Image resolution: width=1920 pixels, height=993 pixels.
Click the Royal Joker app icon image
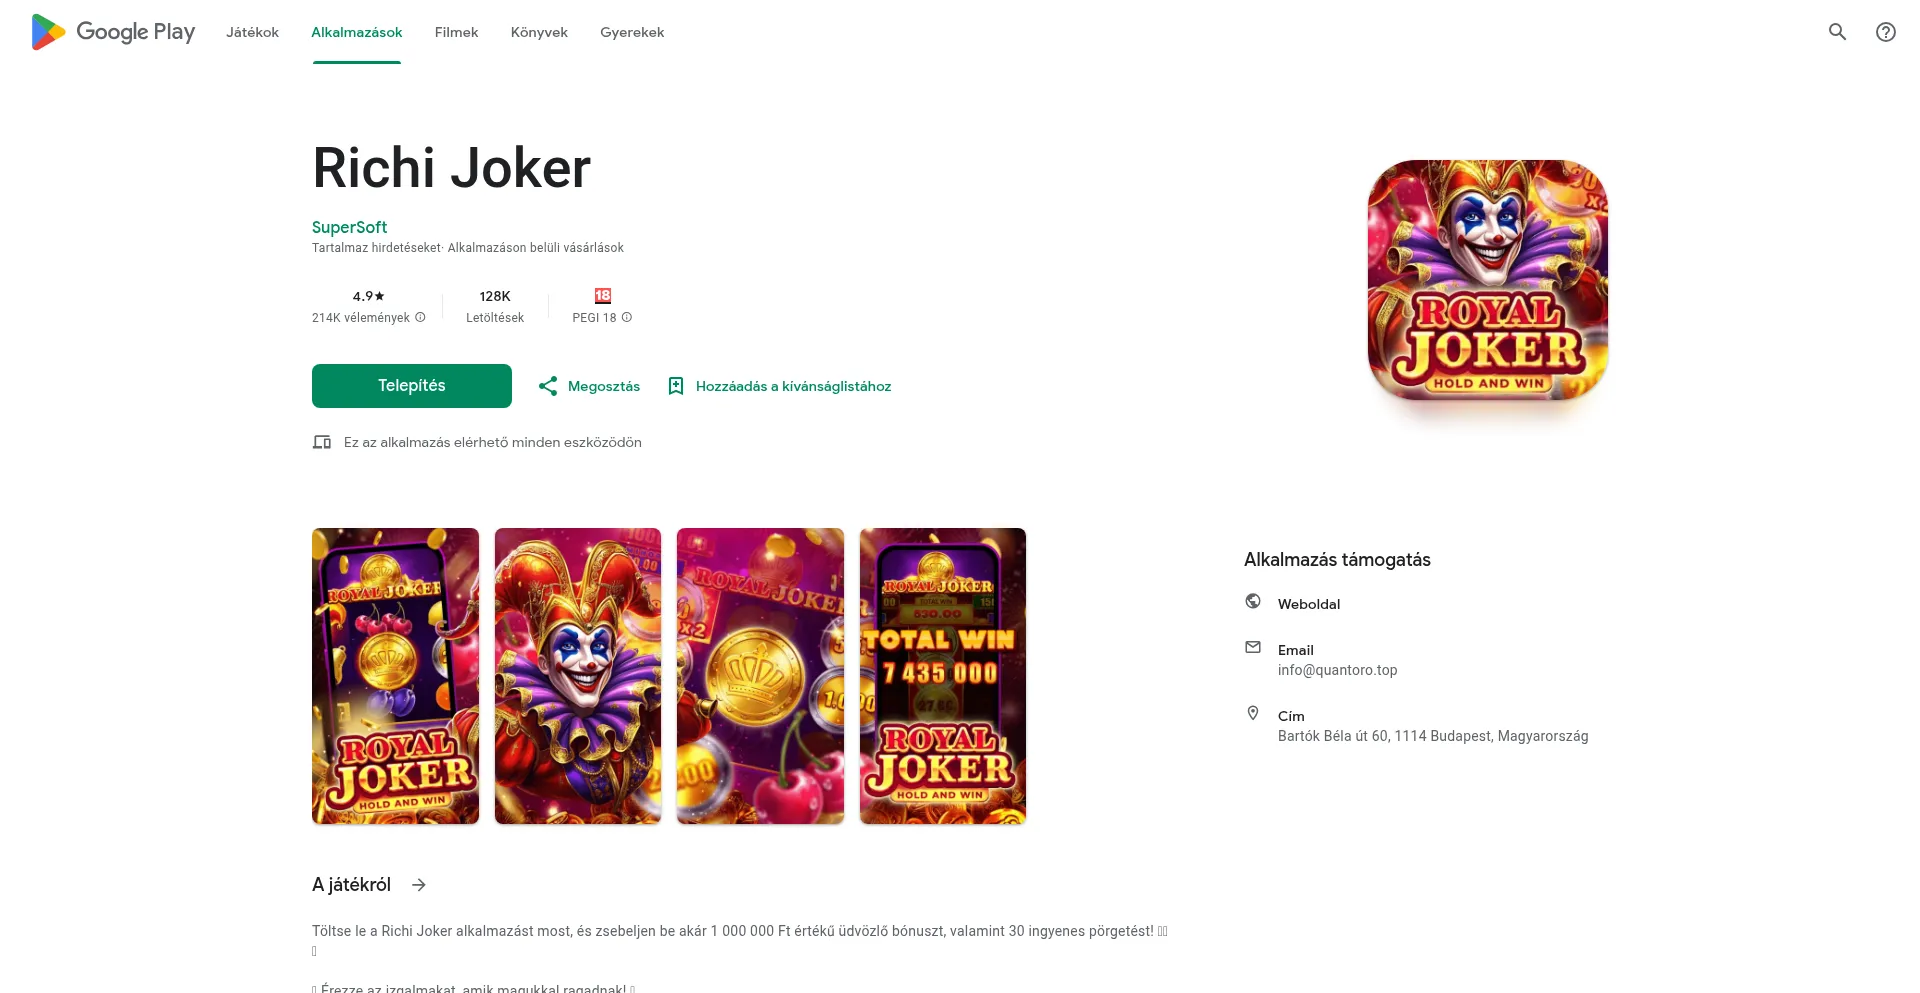(1488, 280)
